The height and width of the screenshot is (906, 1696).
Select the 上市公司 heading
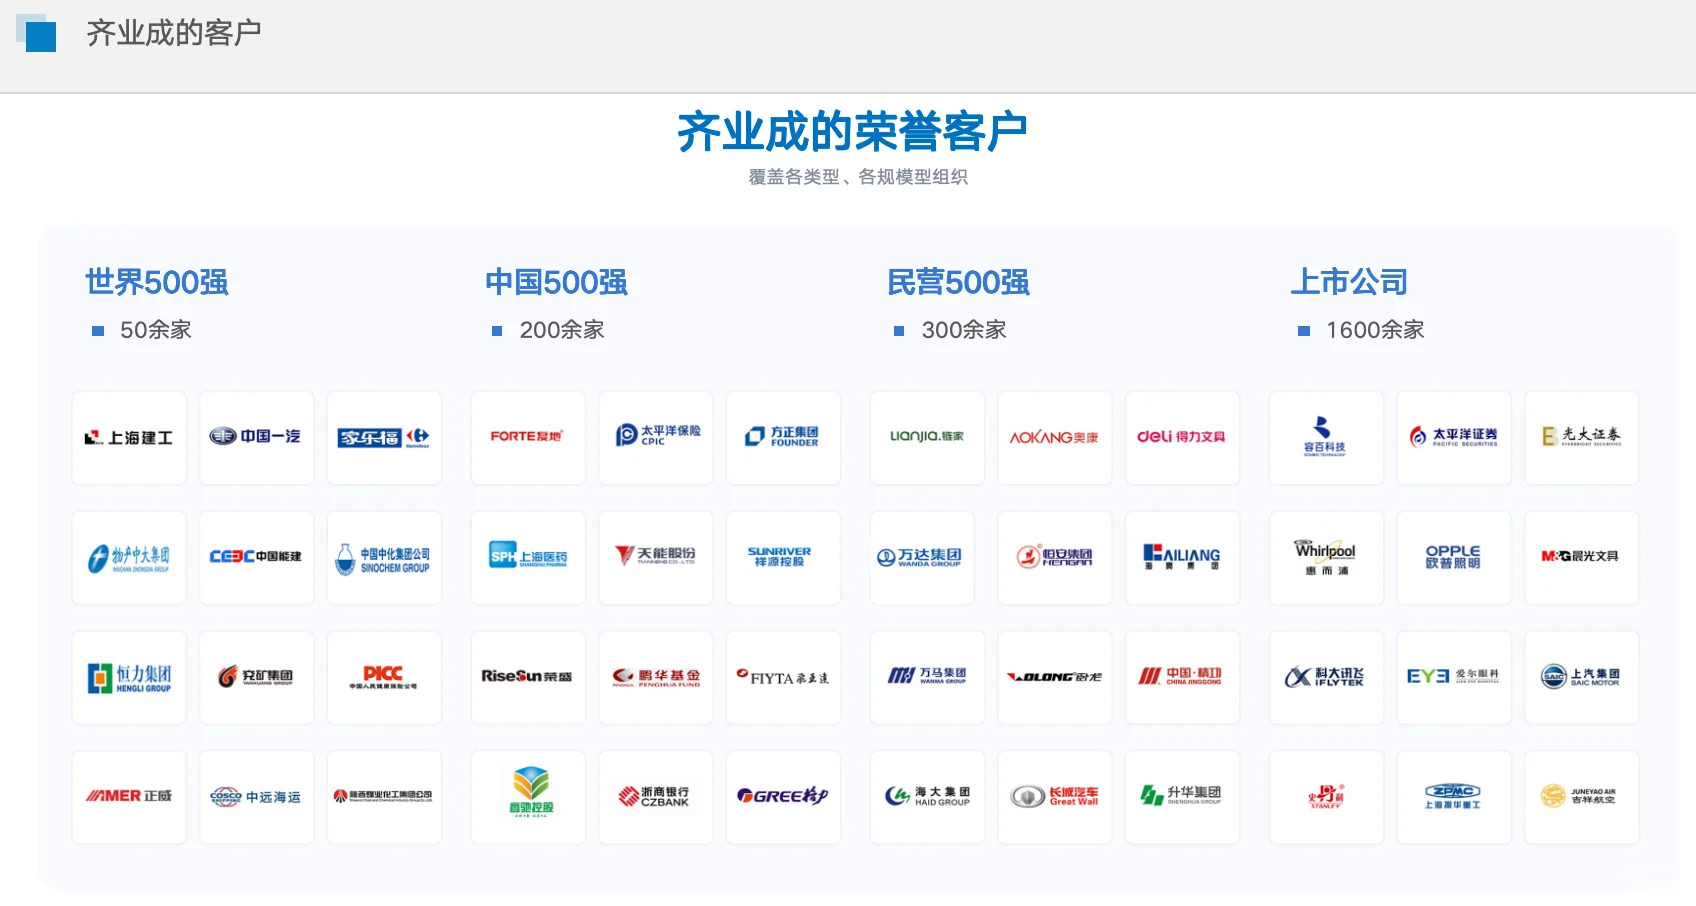(x=1349, y=282)
